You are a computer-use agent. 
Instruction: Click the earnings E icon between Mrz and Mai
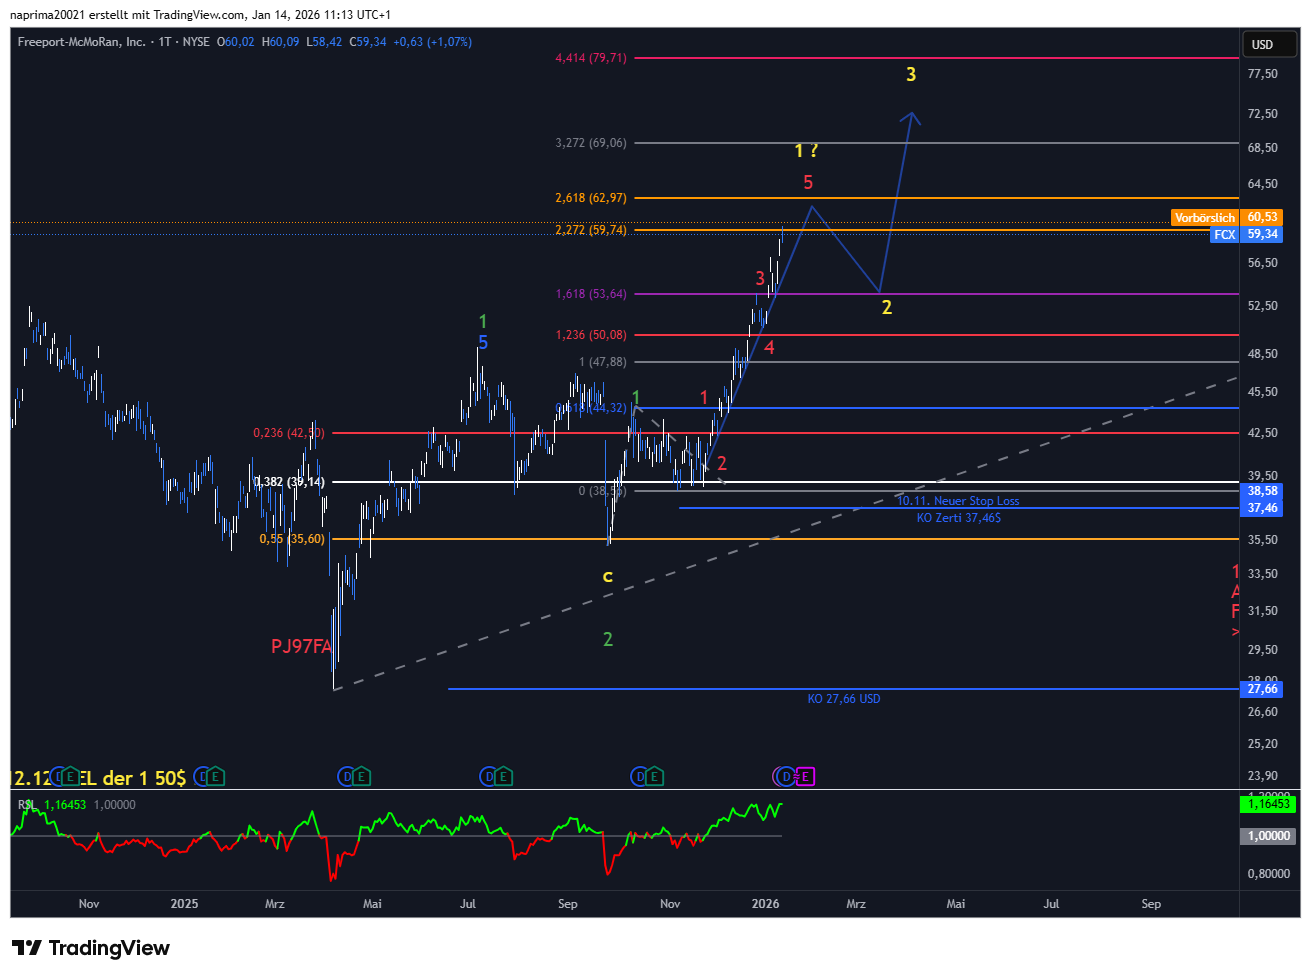(x=362, y=777)
